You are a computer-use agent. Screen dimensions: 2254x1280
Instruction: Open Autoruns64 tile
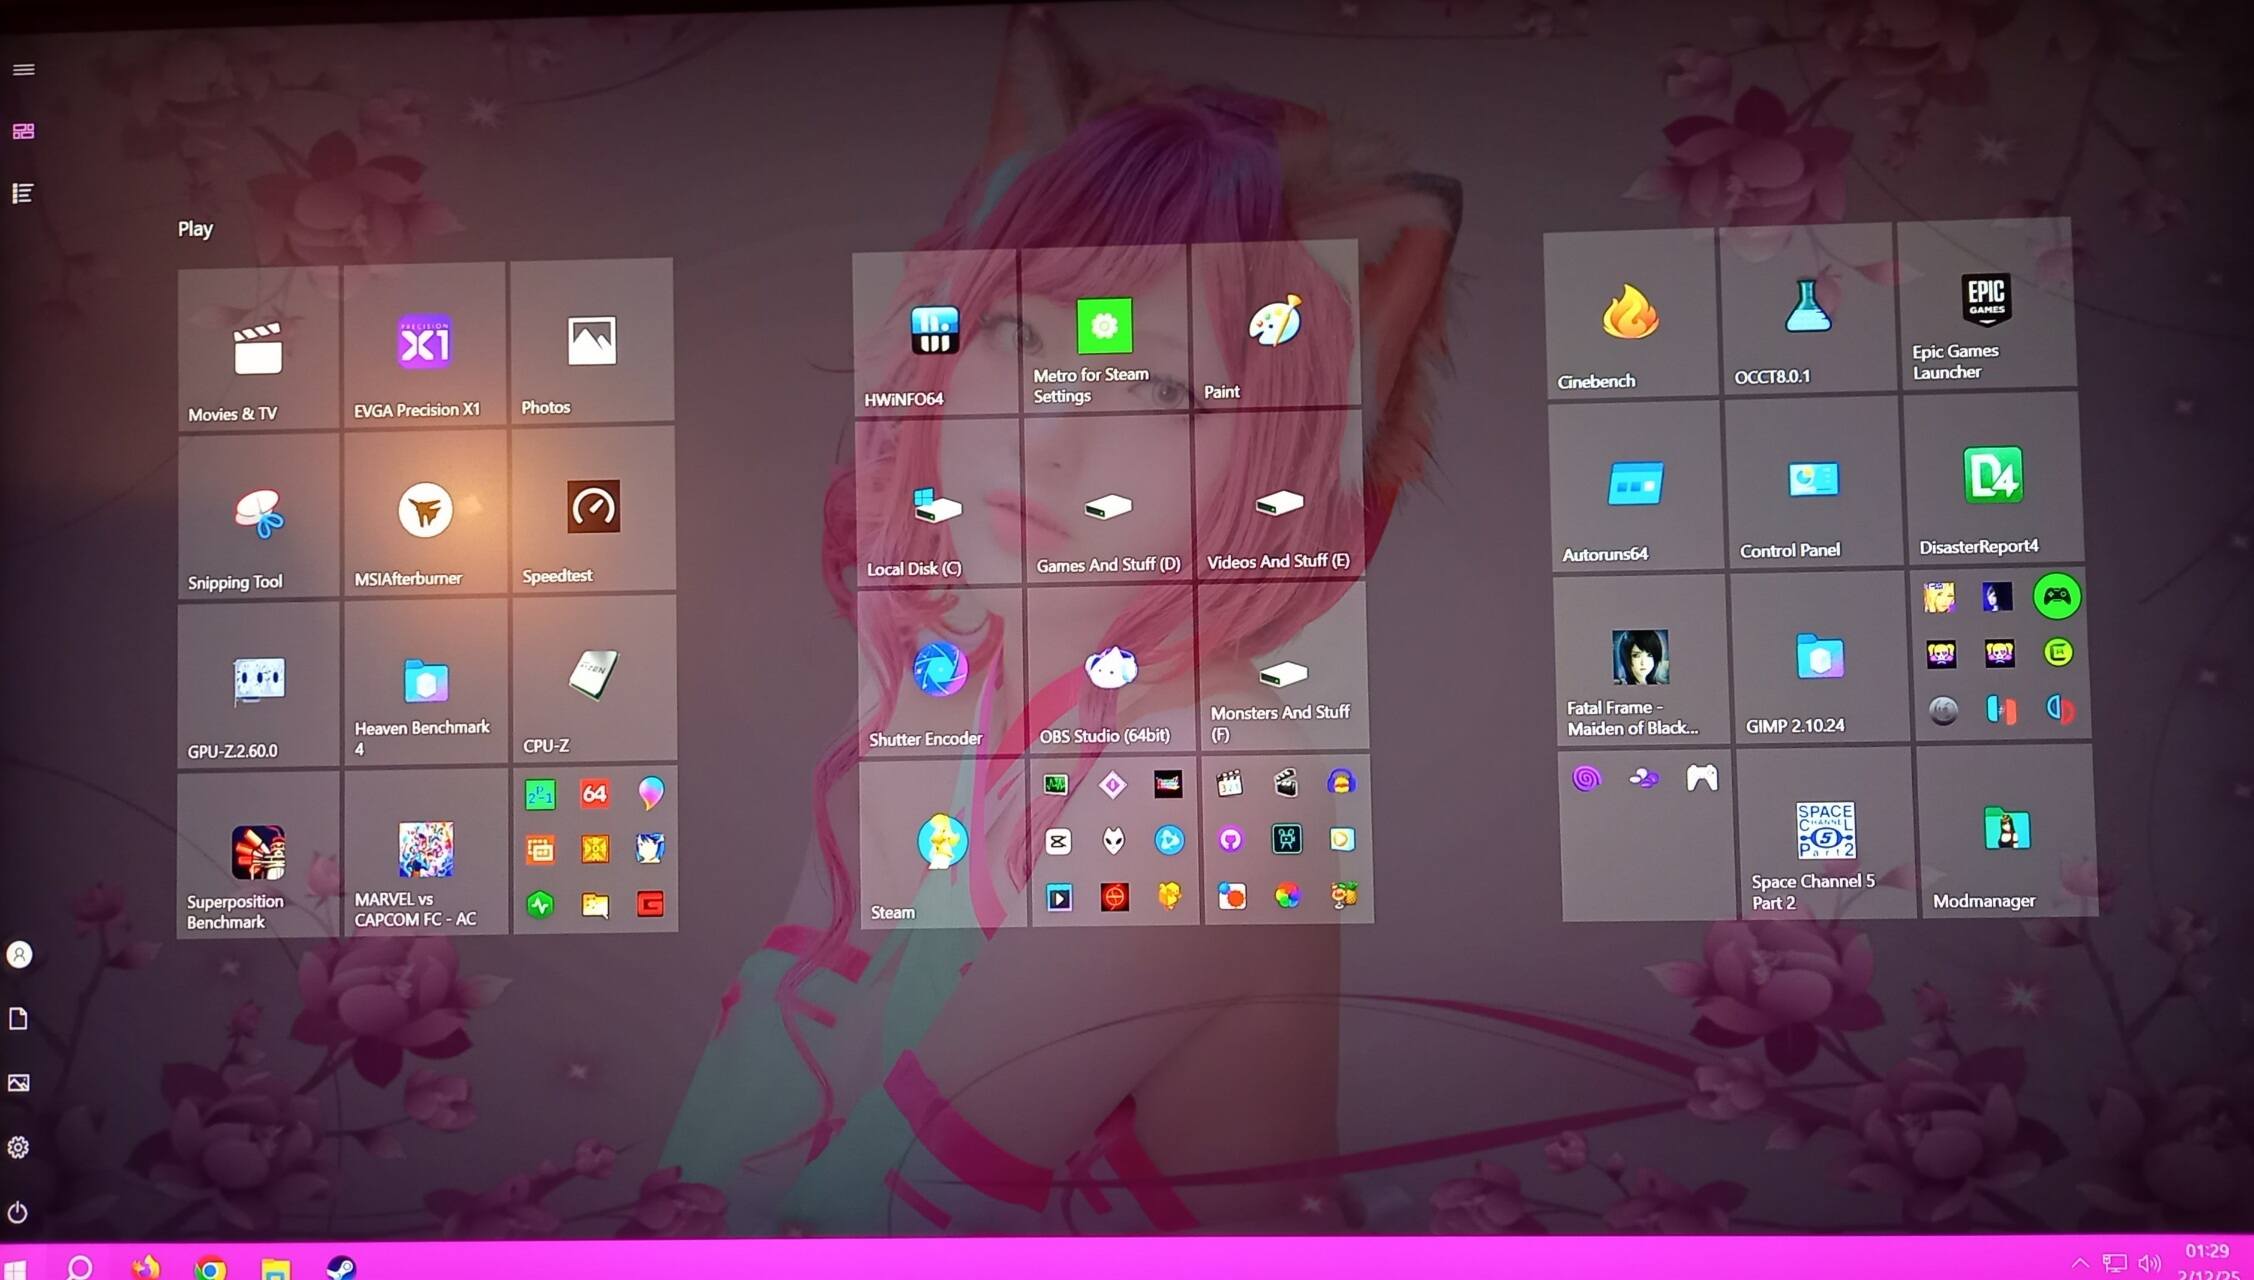[x=1636, y=486]
